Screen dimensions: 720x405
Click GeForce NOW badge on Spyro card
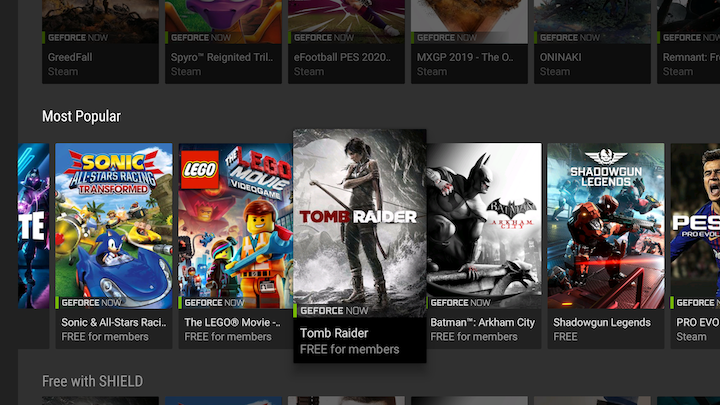point(201,38)
